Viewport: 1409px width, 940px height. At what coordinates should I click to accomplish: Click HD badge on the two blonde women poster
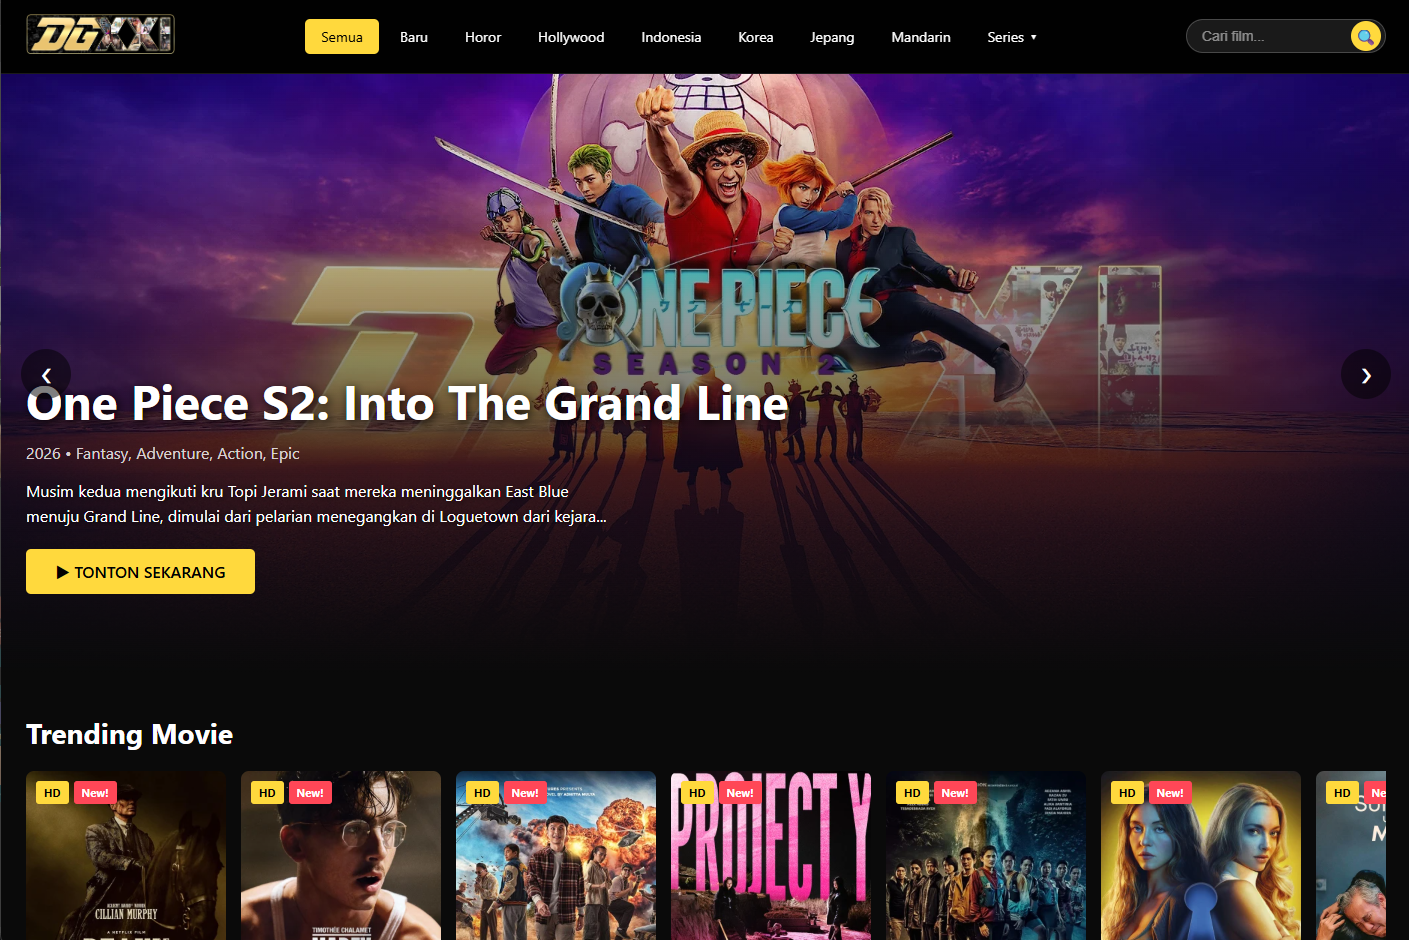(x=1128, y=793)
